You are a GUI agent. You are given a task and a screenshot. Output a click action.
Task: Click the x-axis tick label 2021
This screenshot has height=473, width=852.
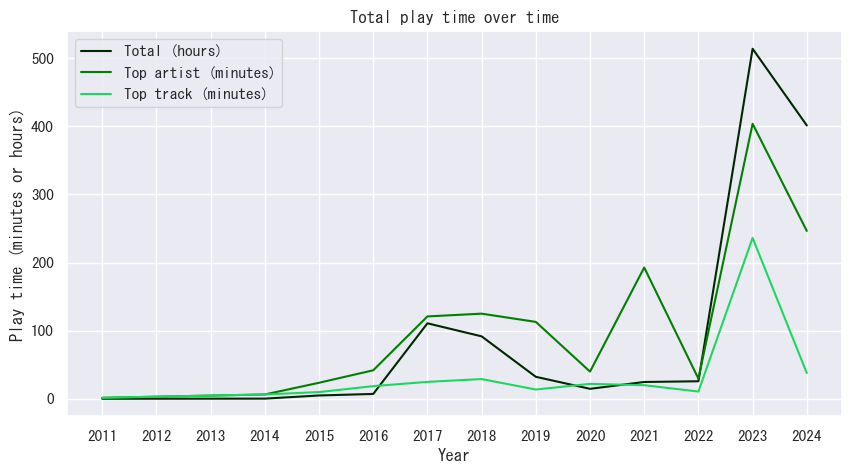coord(644,436)
